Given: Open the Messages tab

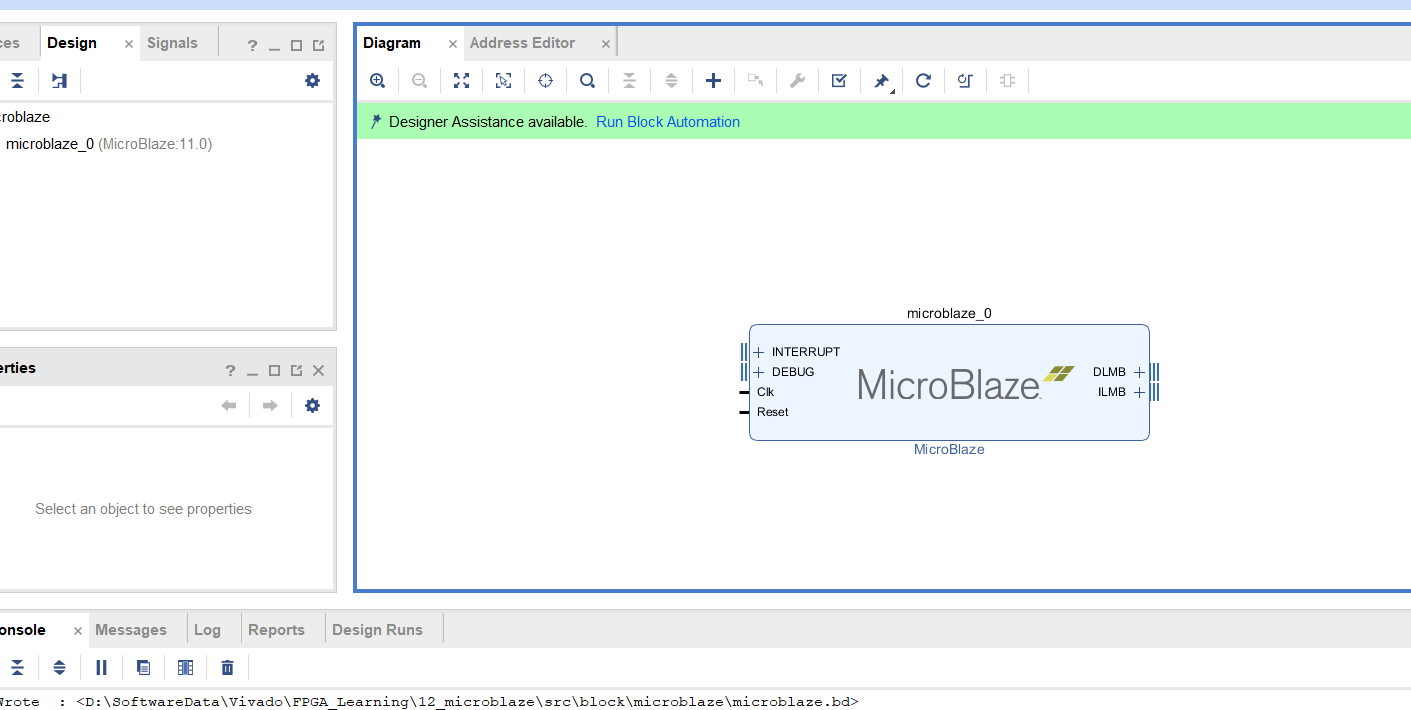Looking at the screenshot, I should coord(131,630).
